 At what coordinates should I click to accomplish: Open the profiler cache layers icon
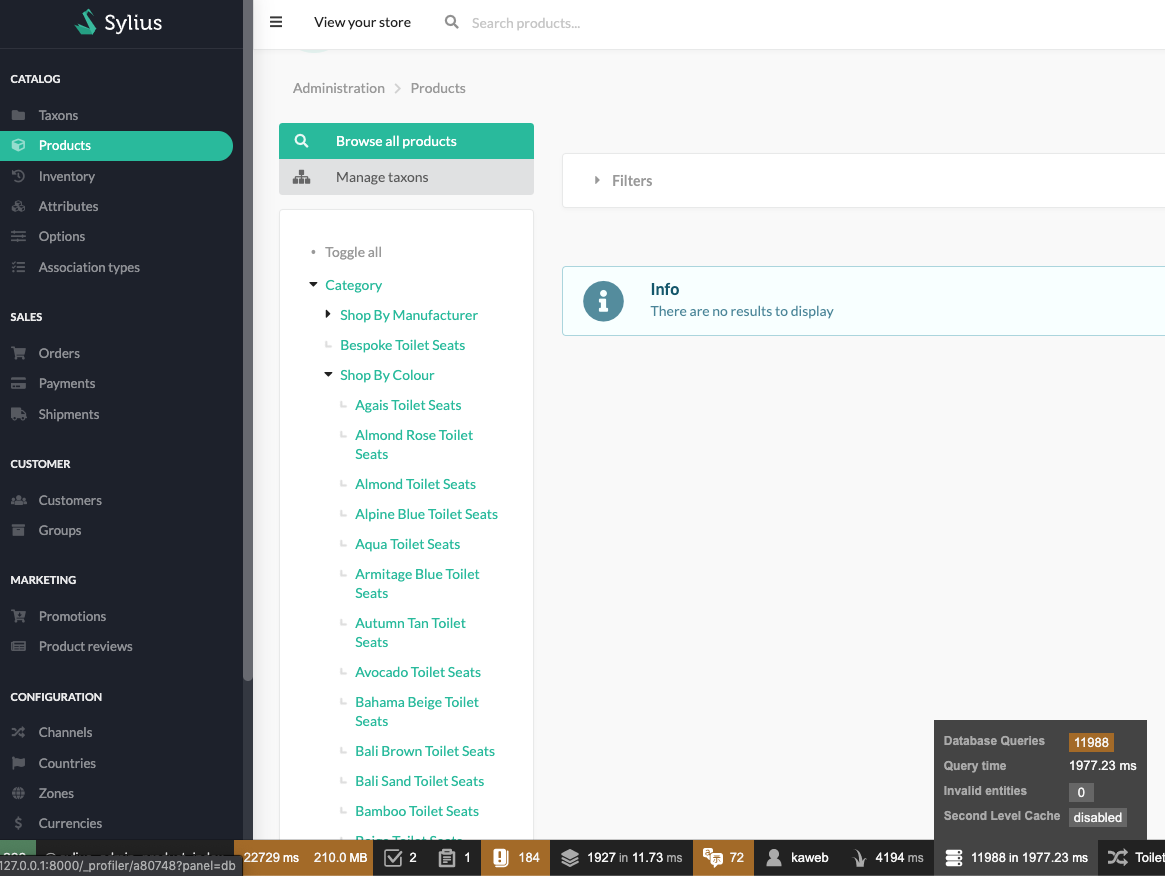(x=570, y=857)
